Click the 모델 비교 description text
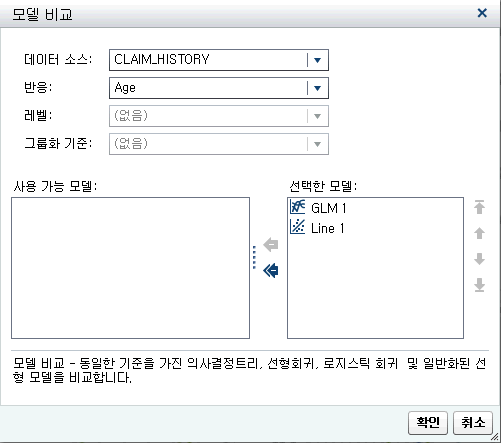This screenshot has width=501, height=443. tap(250, 370)
